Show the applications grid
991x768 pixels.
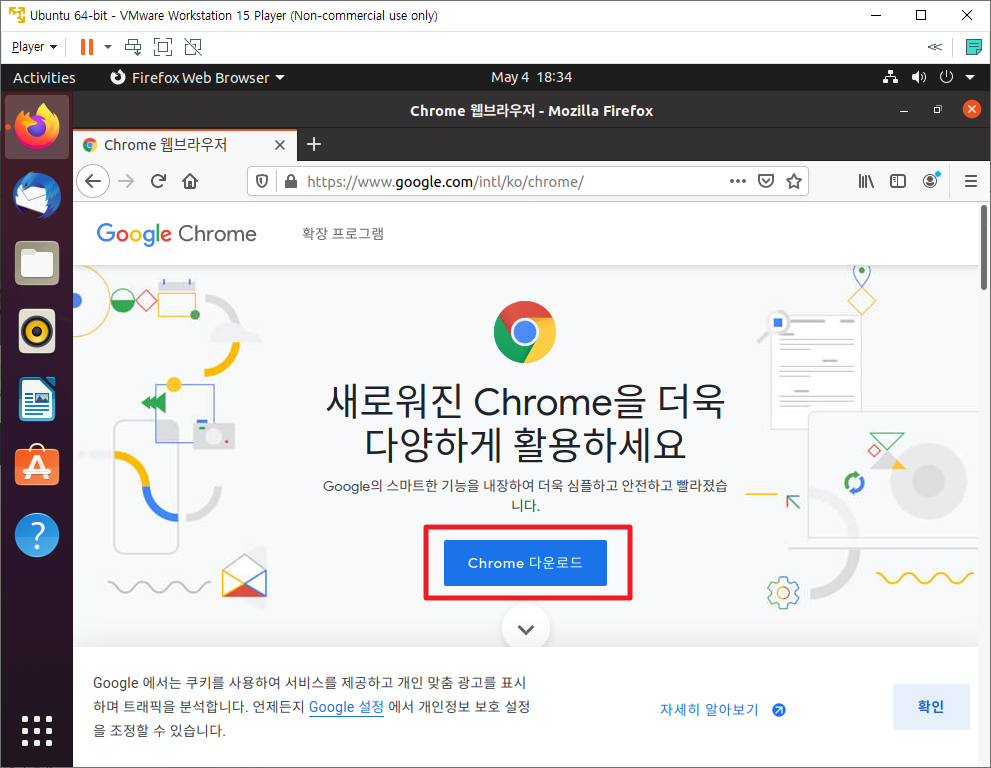37,731
